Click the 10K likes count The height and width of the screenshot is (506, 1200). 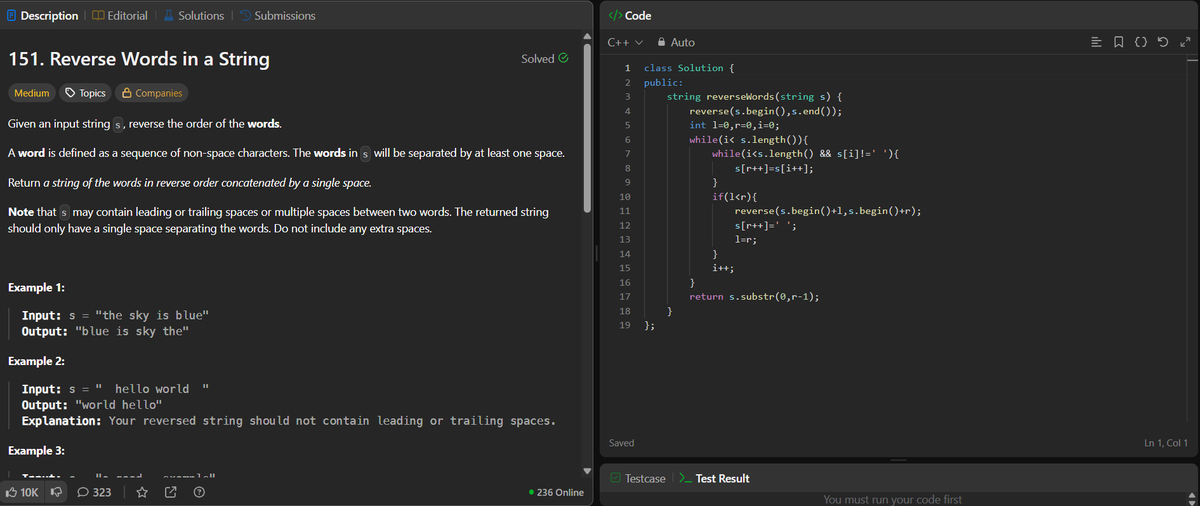(31, 492)
